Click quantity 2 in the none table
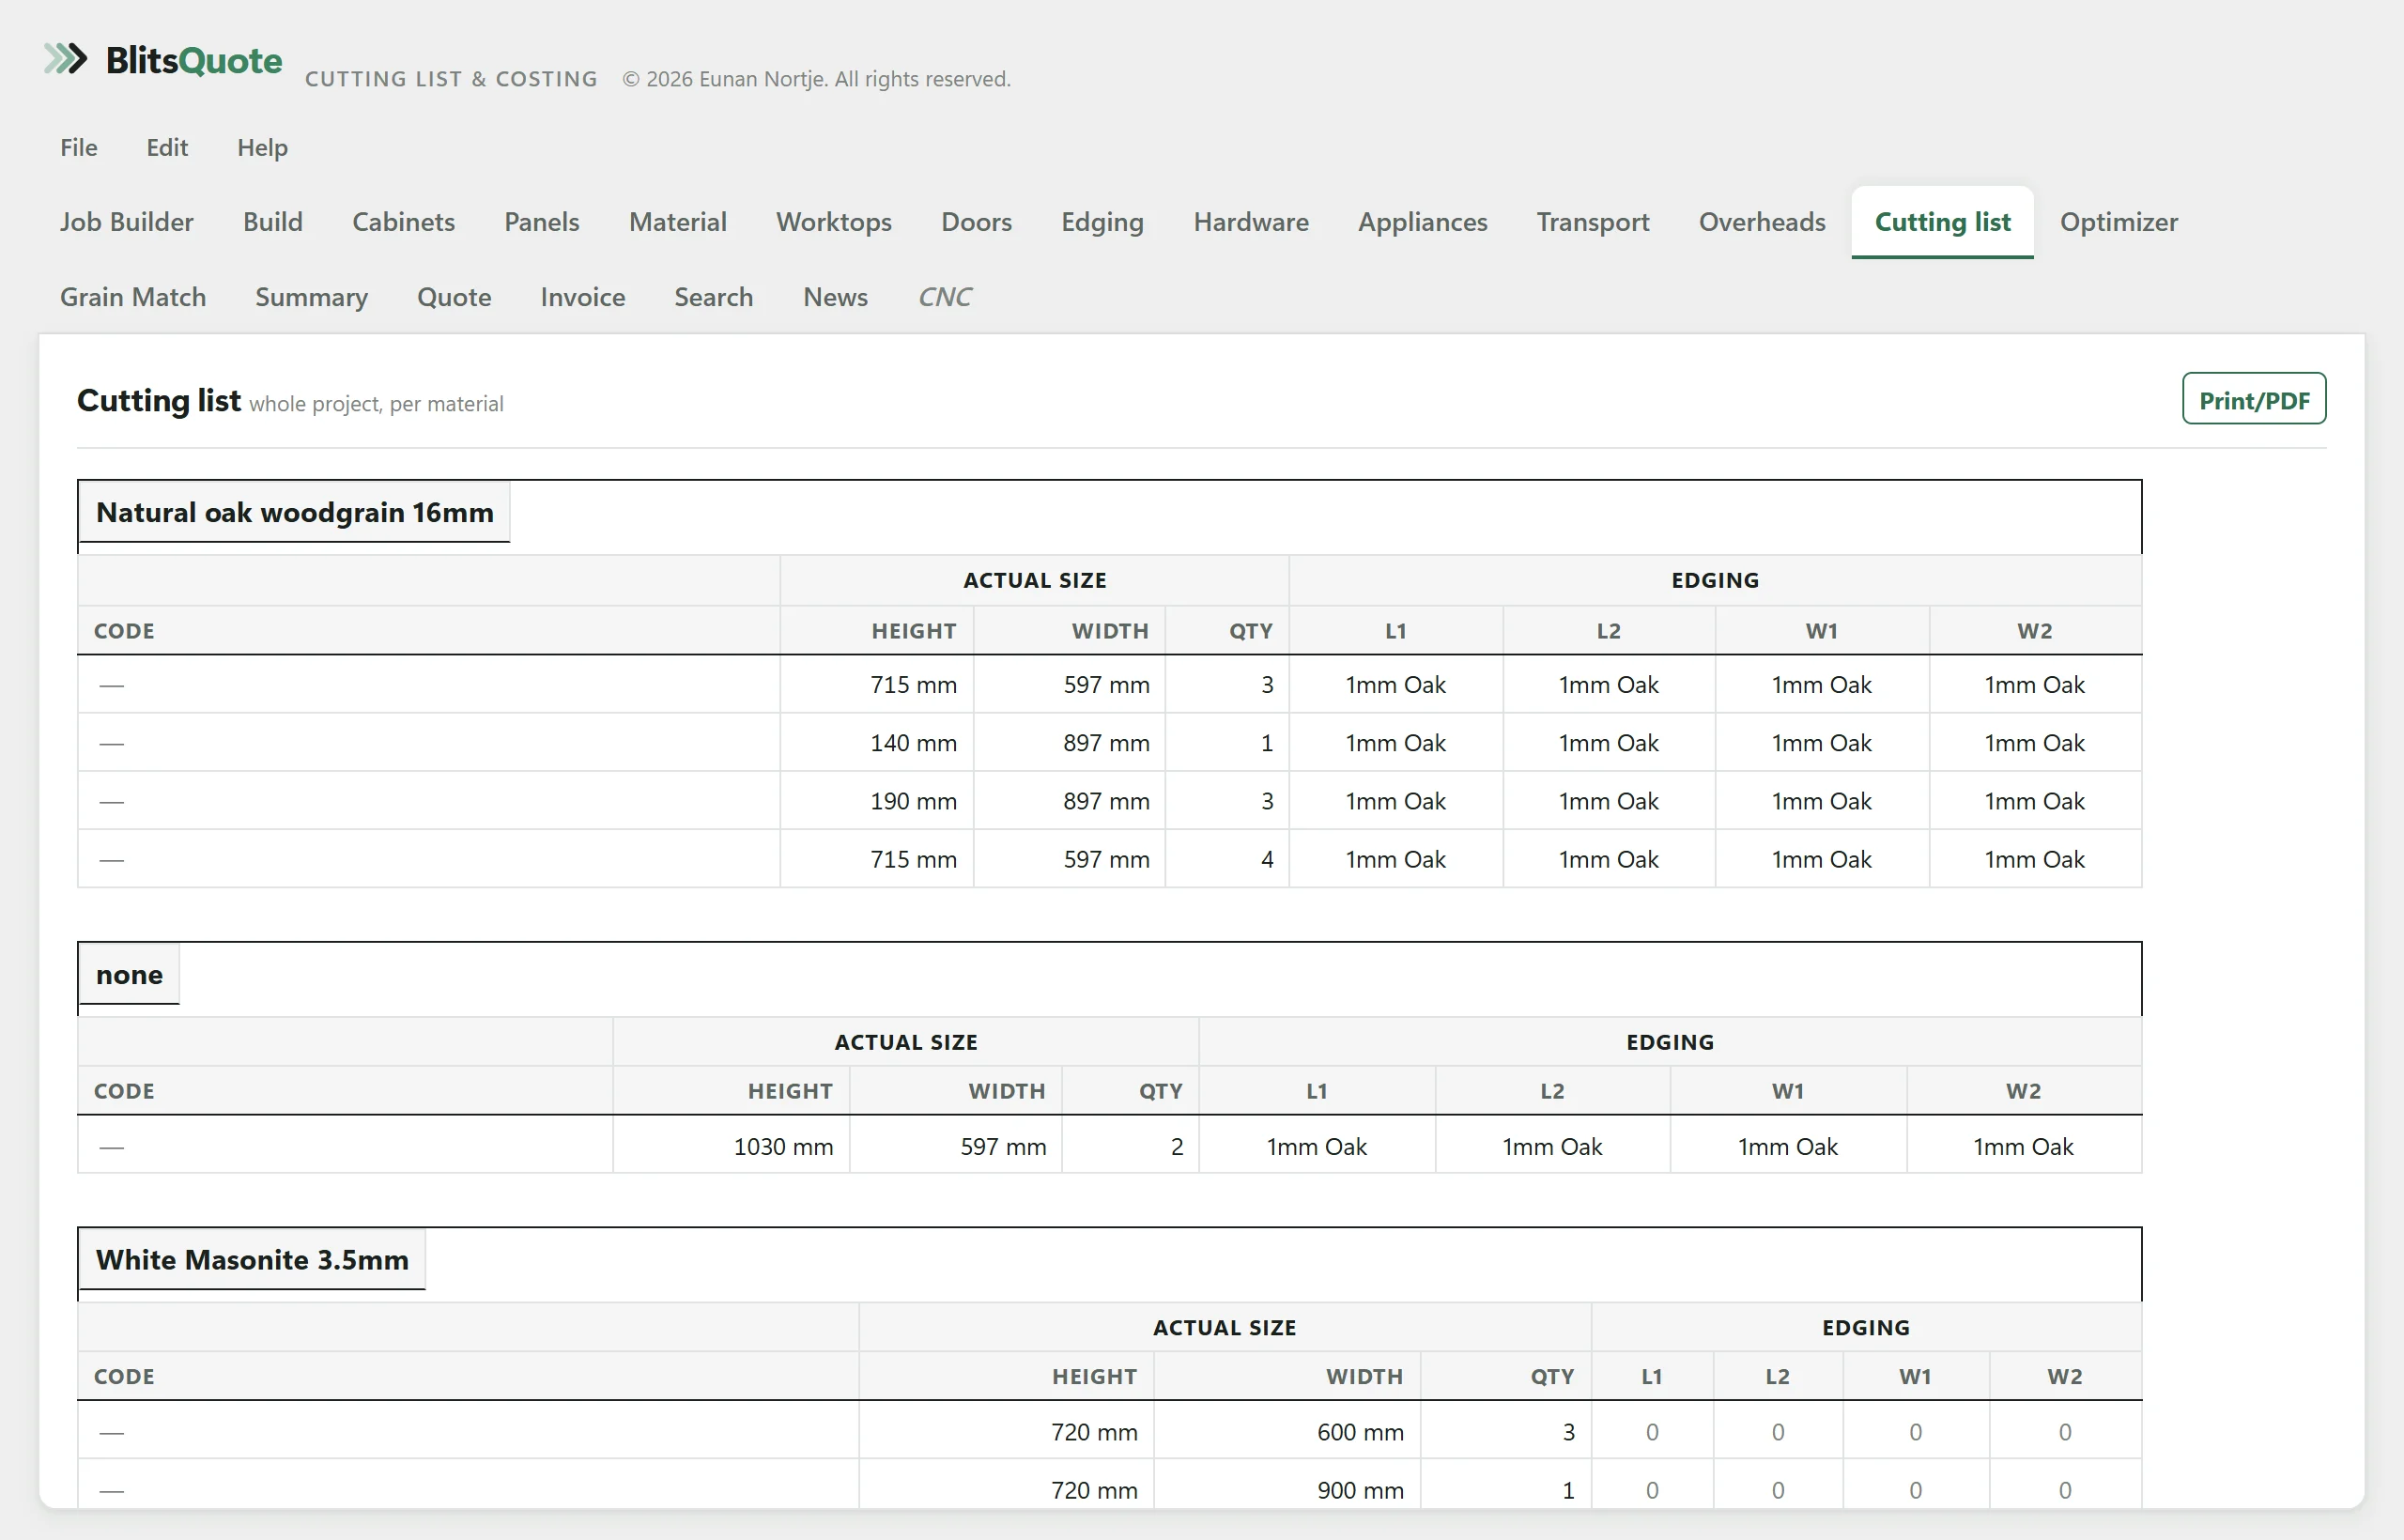 (1130, 1146)
